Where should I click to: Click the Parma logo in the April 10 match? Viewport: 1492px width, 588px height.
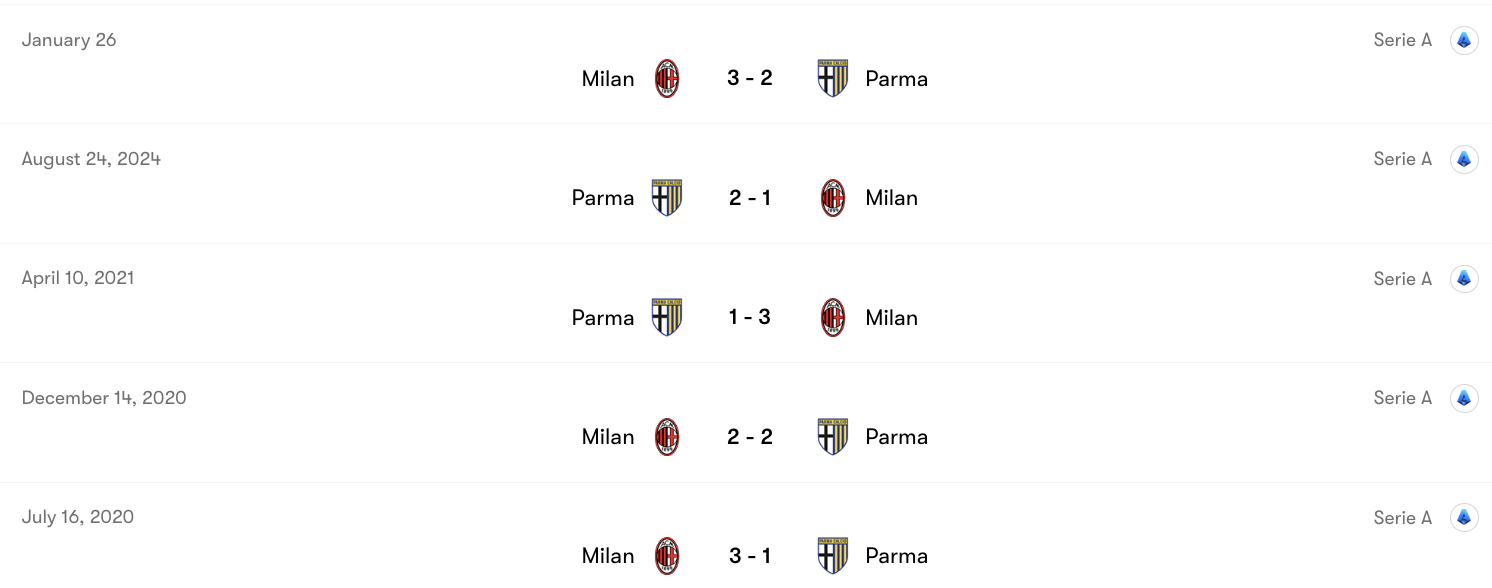point(668,317)
